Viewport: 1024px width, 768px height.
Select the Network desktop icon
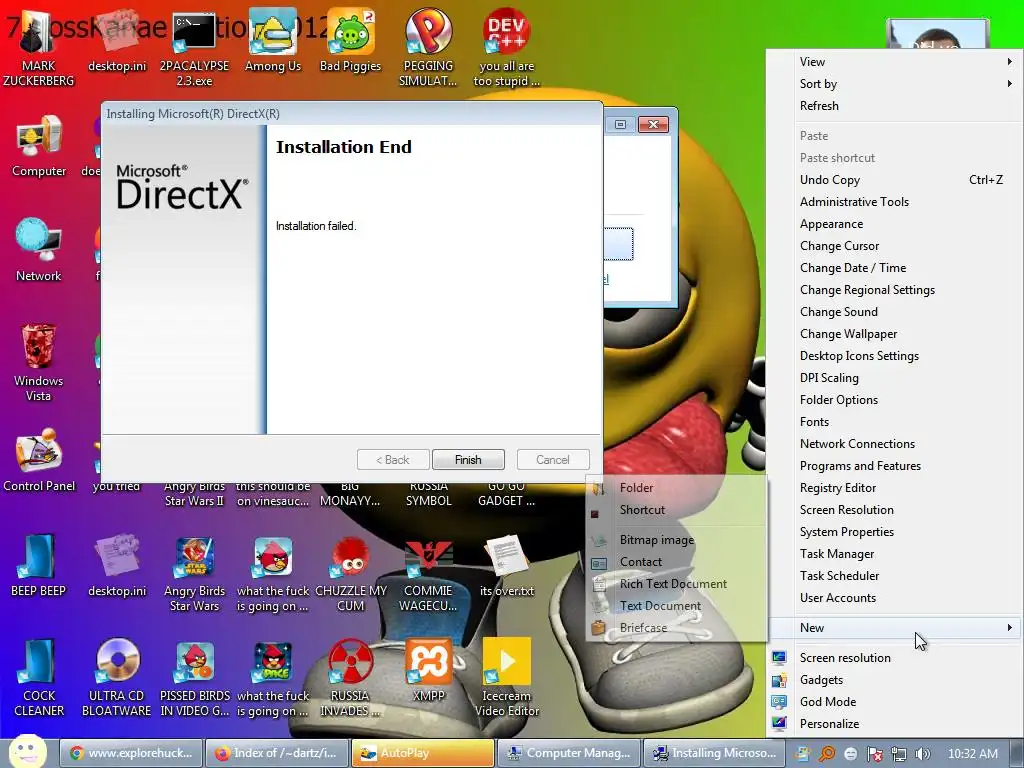(39, 250)
